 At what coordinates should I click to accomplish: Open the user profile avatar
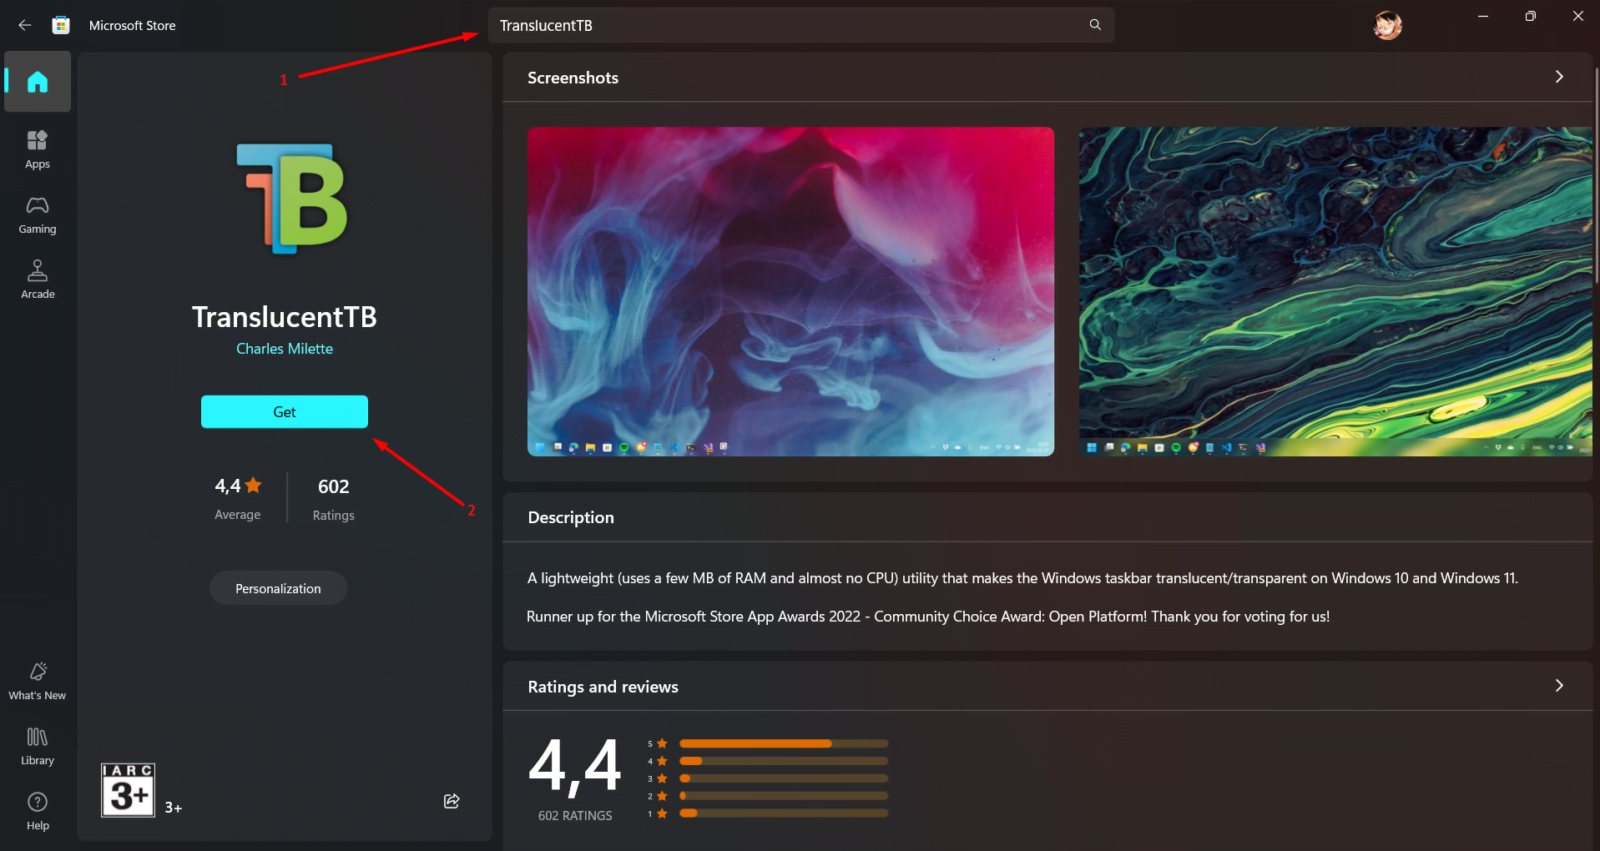click(1388, 25)
